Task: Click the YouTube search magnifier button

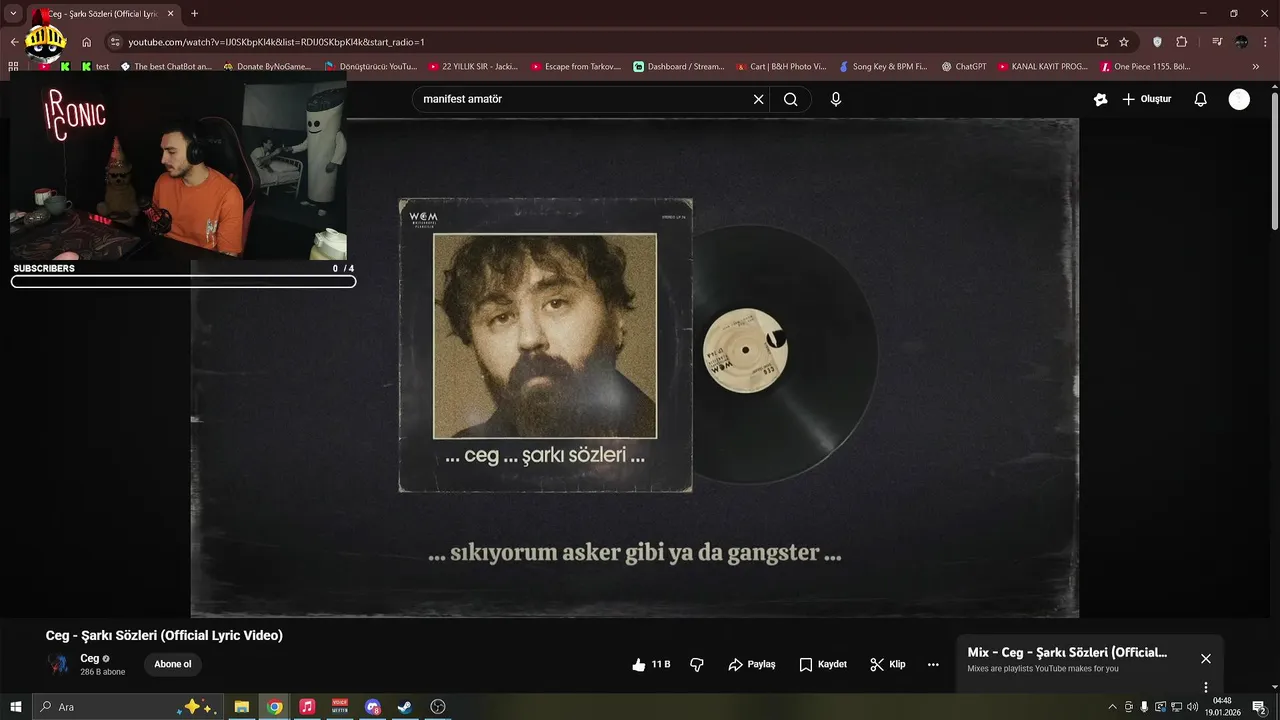Action: tap(790, 99)
